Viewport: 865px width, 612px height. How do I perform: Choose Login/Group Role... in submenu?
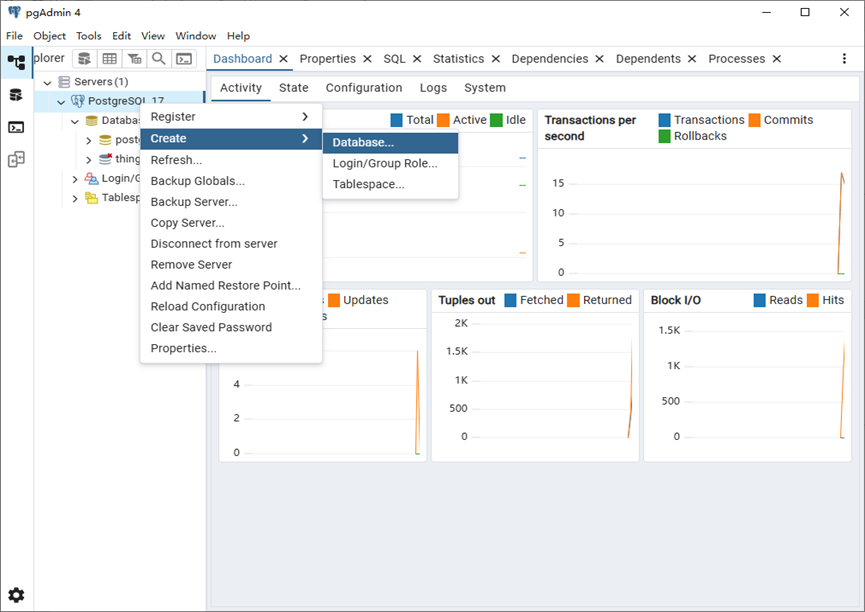[390, 163]
